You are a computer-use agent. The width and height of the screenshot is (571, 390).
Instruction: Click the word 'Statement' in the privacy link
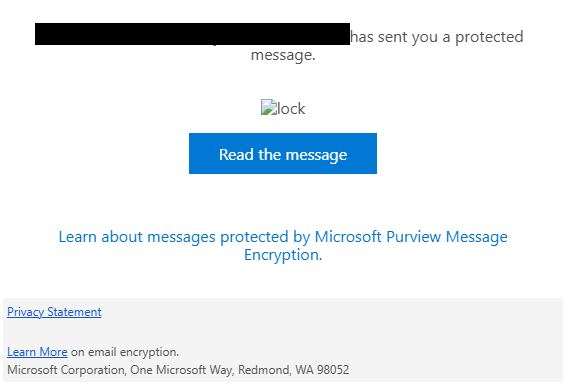[74, 312]
